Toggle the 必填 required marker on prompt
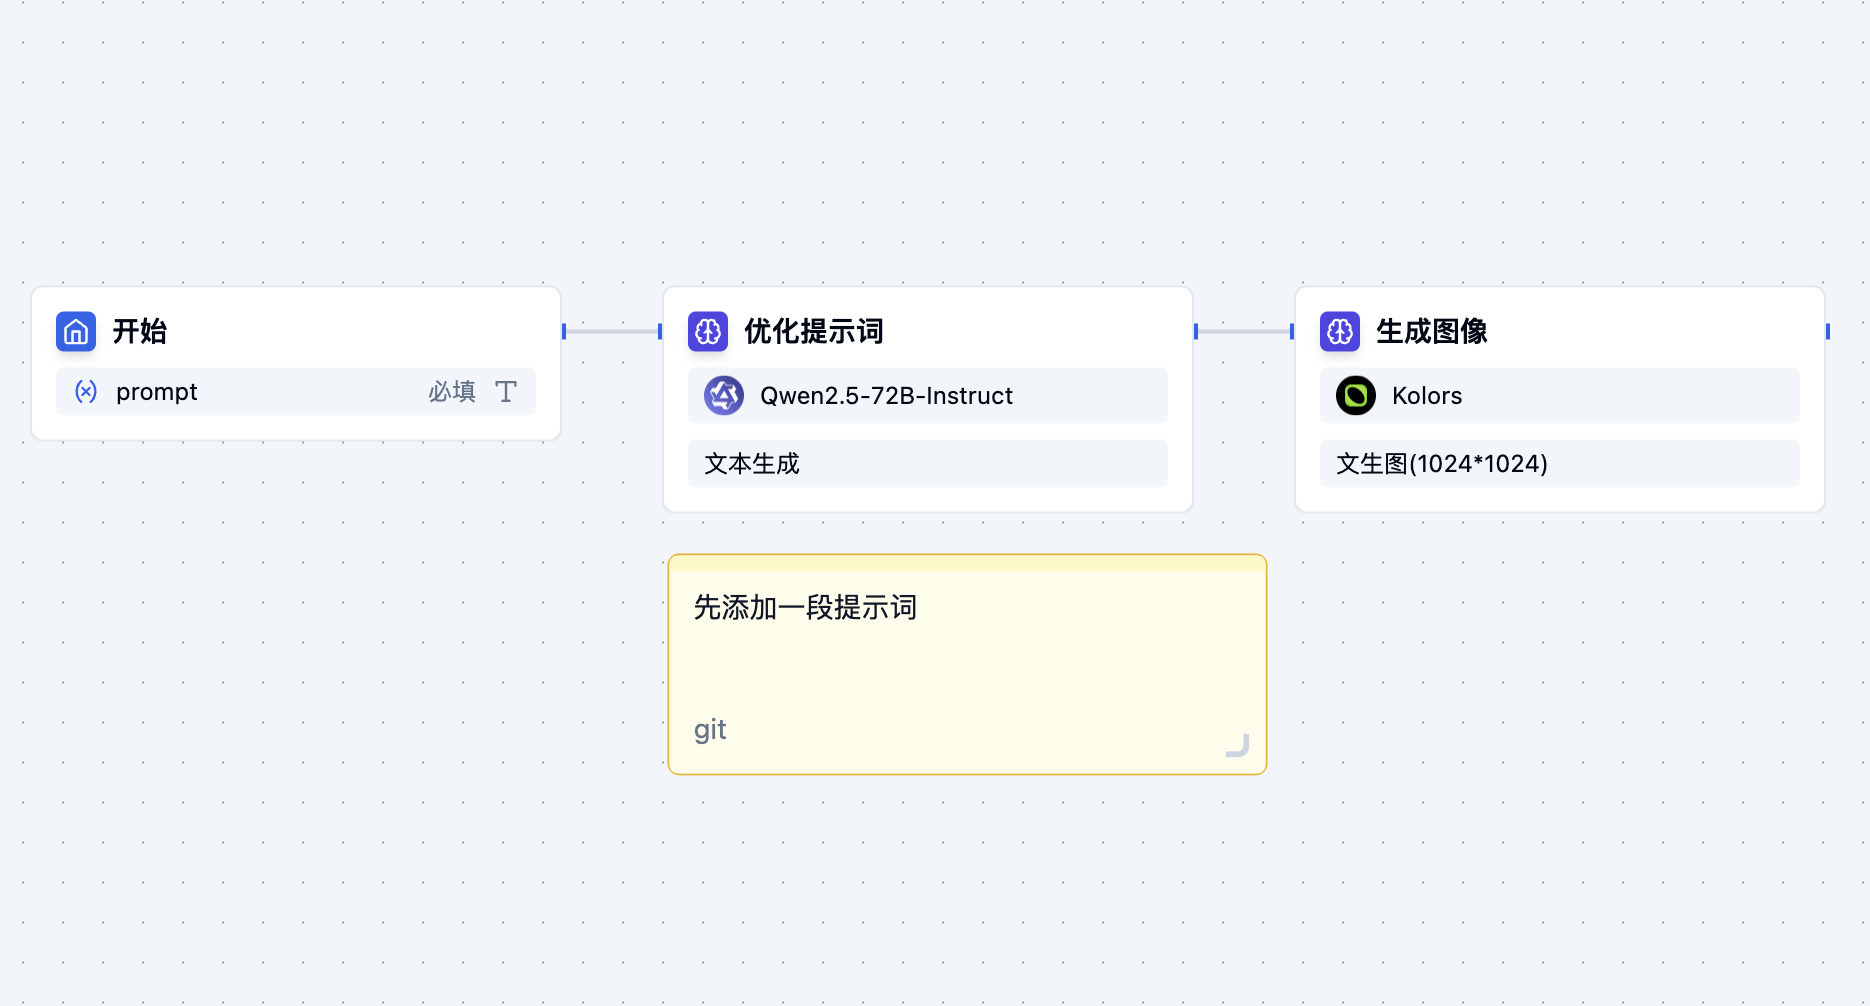Screen dimensions: 1870x1006 click(x=451, y=392)
